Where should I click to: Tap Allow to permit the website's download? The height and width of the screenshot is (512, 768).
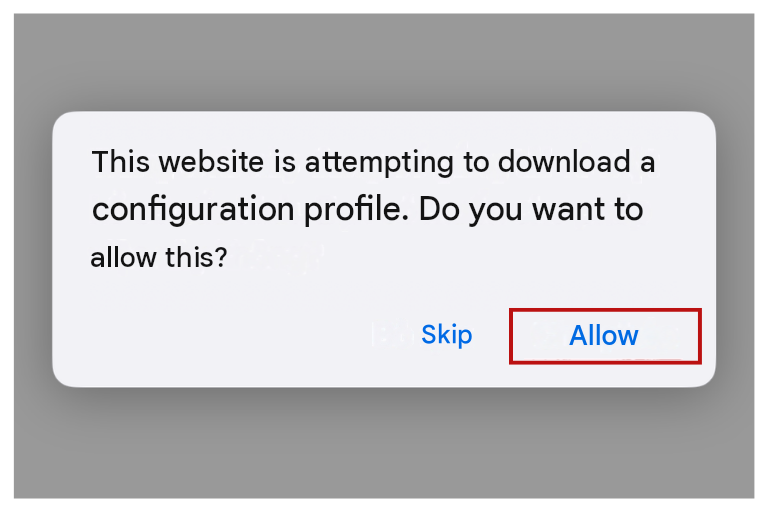coord(605,336)
